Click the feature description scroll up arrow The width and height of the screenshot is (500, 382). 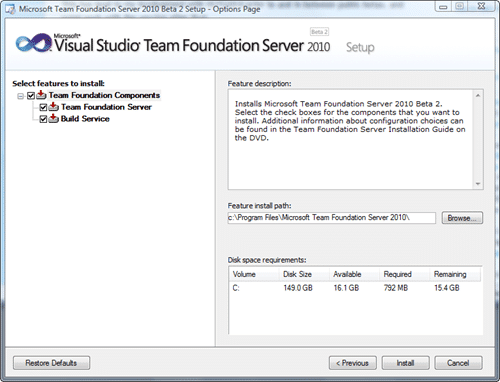point(478,95)
